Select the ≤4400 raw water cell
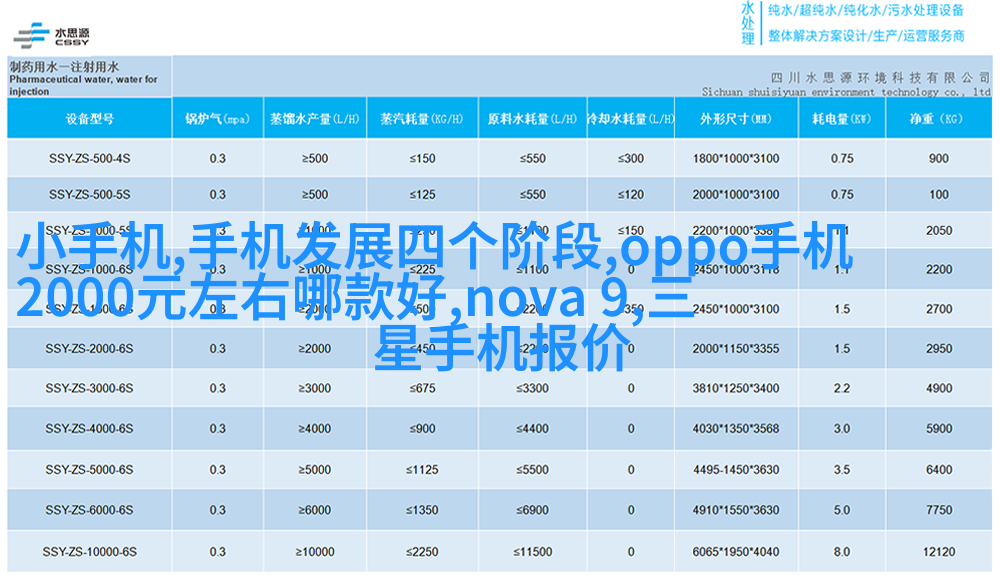This screenshot has height=581, width=1000. click(x=533, y=429)
